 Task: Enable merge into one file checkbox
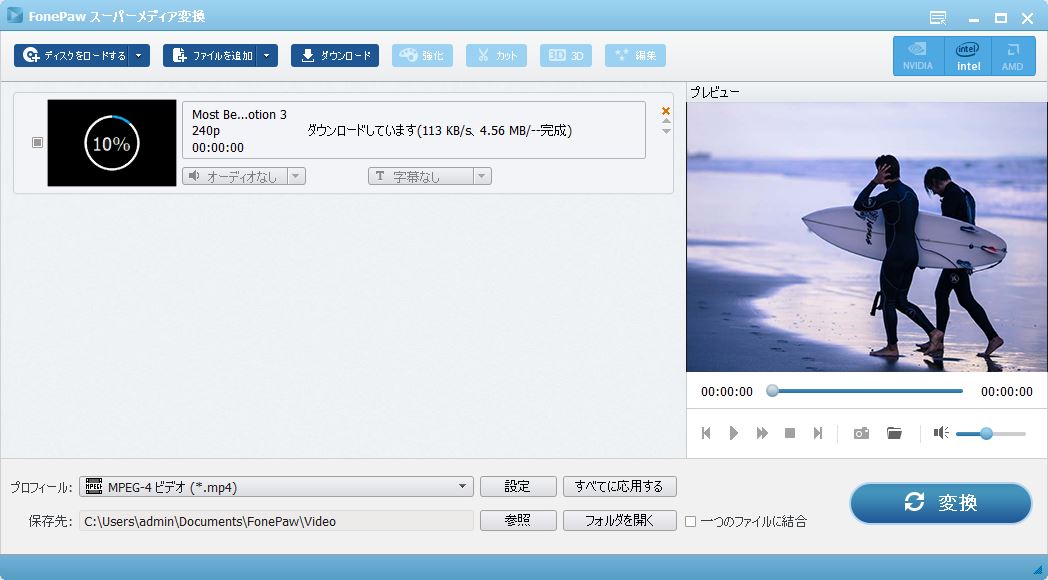click(690, 521)
